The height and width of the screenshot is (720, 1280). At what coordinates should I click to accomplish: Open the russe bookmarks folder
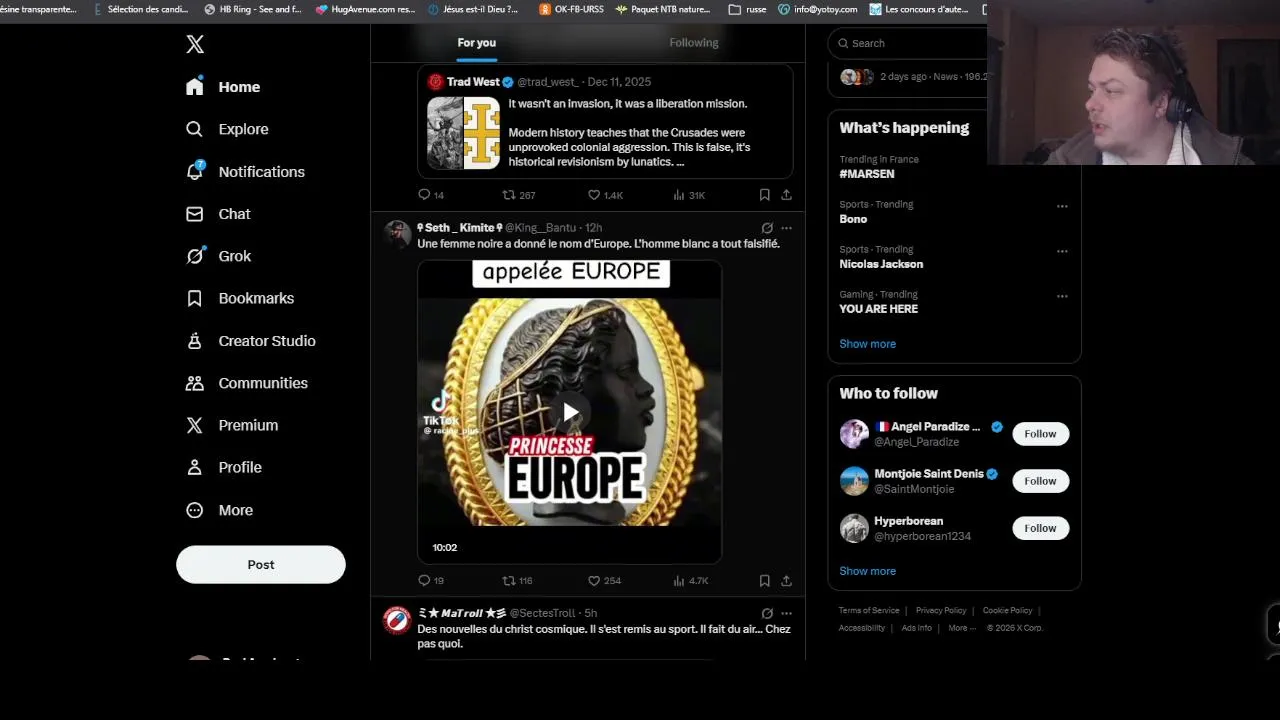pyautogui.click(x=747, y=9)
